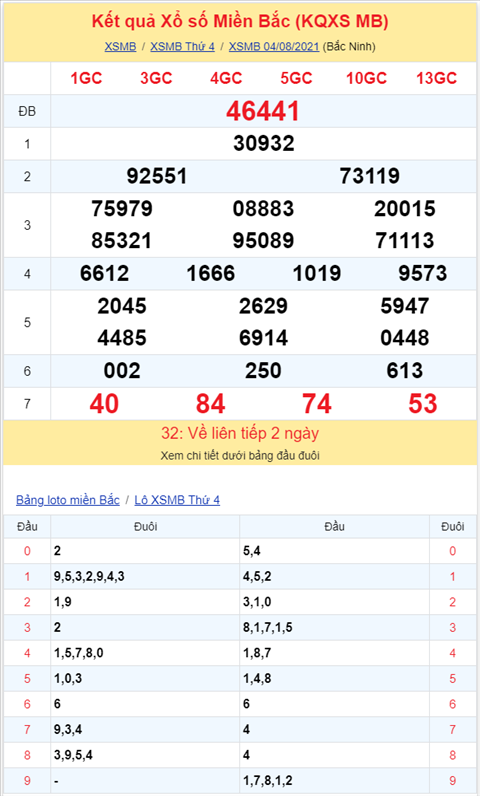Click second prize number 92551
Screen dimensions: 480x796
[157, 176]
